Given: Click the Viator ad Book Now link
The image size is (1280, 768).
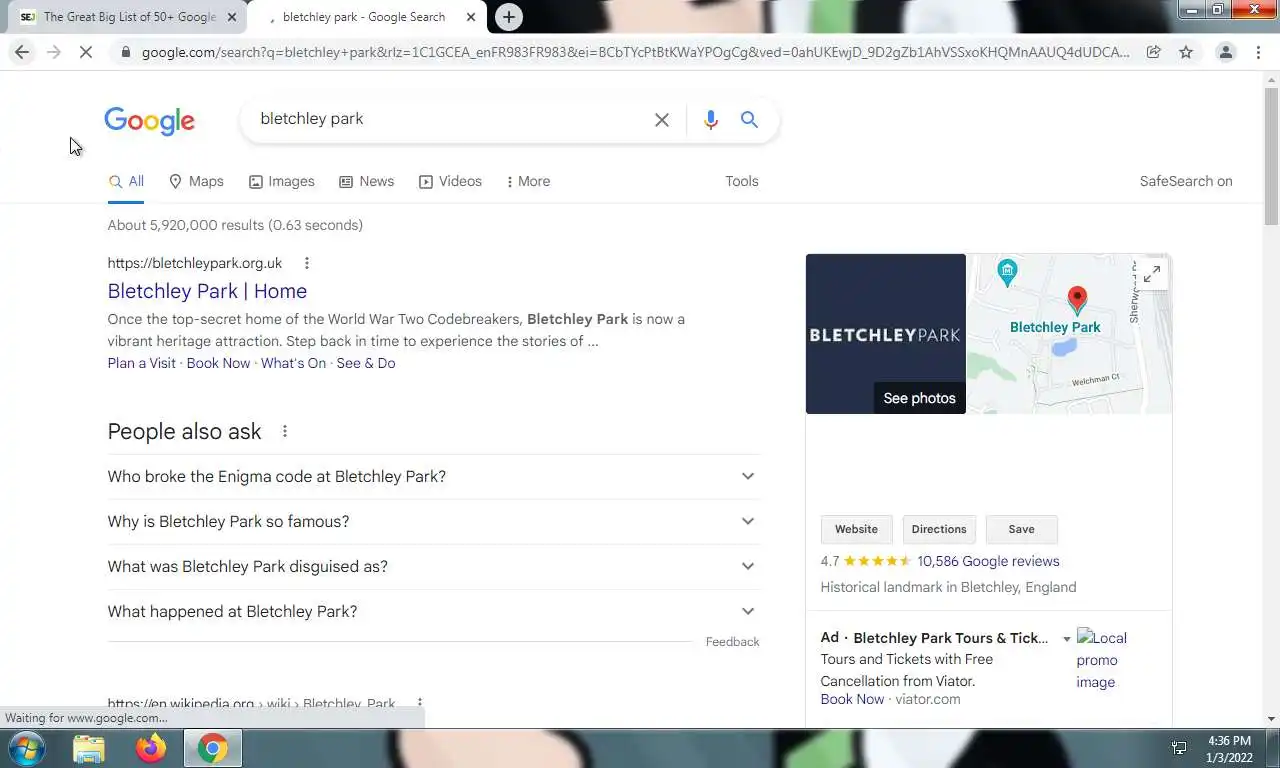Looking at the screenshot, I should click(x=852, y=699).
